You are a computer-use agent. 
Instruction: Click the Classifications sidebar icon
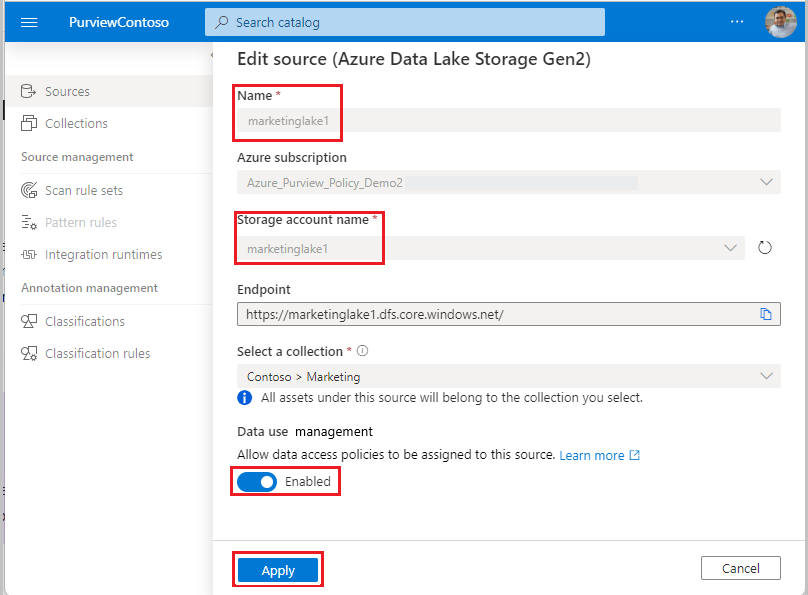click(30, 321)
